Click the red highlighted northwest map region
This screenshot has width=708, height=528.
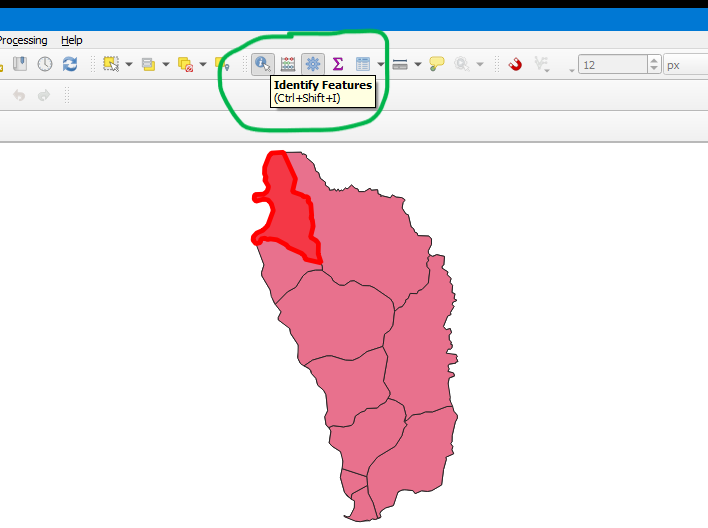click(x=285, y=210)
